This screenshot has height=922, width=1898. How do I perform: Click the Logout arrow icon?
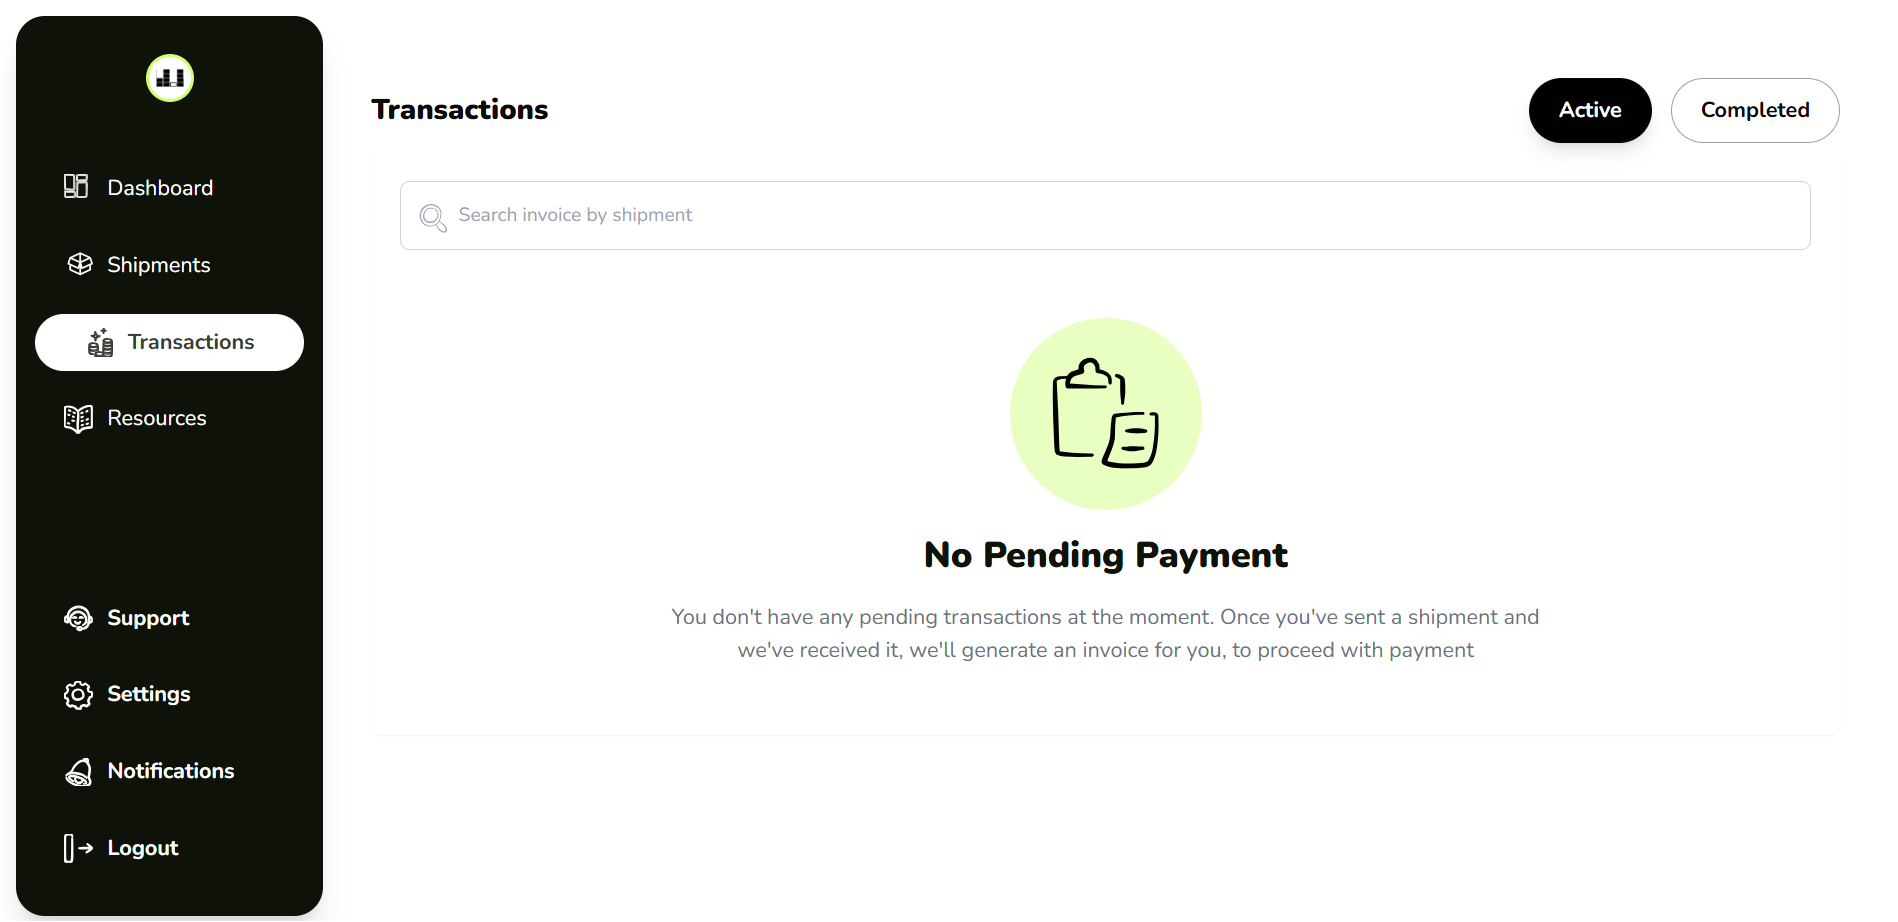pos(78,848)
